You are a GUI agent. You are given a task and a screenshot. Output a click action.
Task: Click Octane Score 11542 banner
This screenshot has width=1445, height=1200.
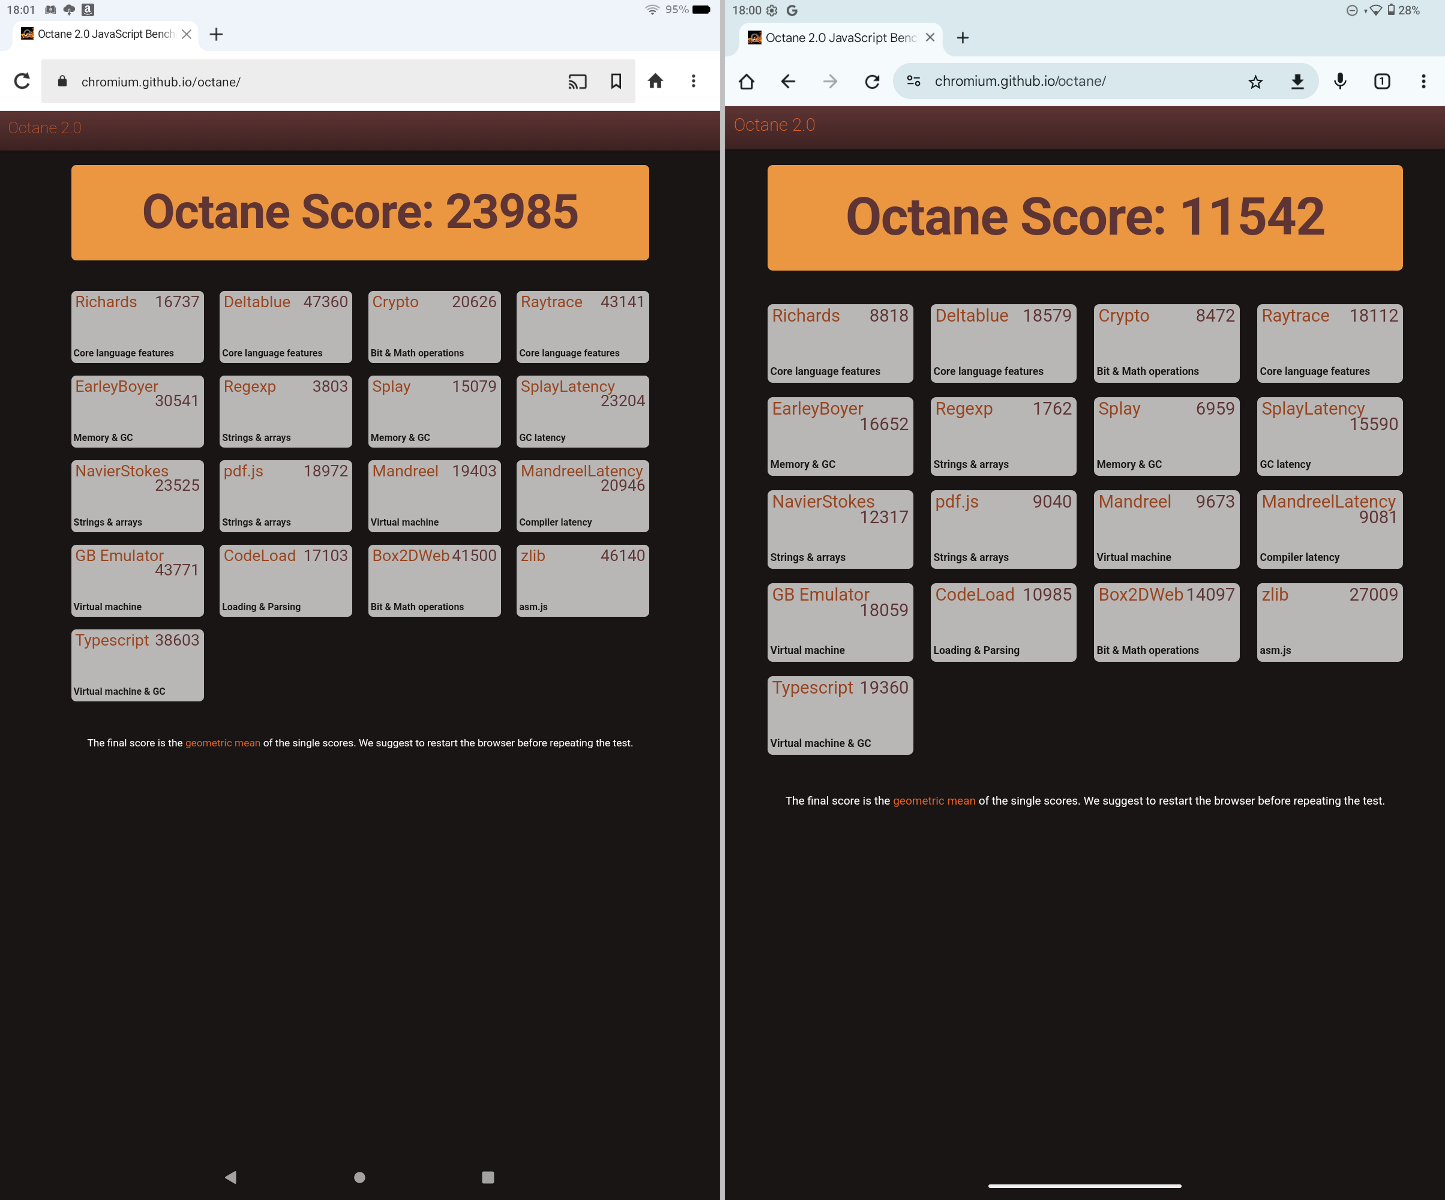[x=1085, y=217]
